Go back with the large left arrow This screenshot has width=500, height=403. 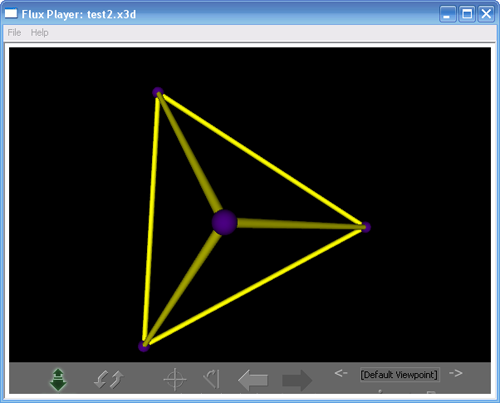(253, 380)
